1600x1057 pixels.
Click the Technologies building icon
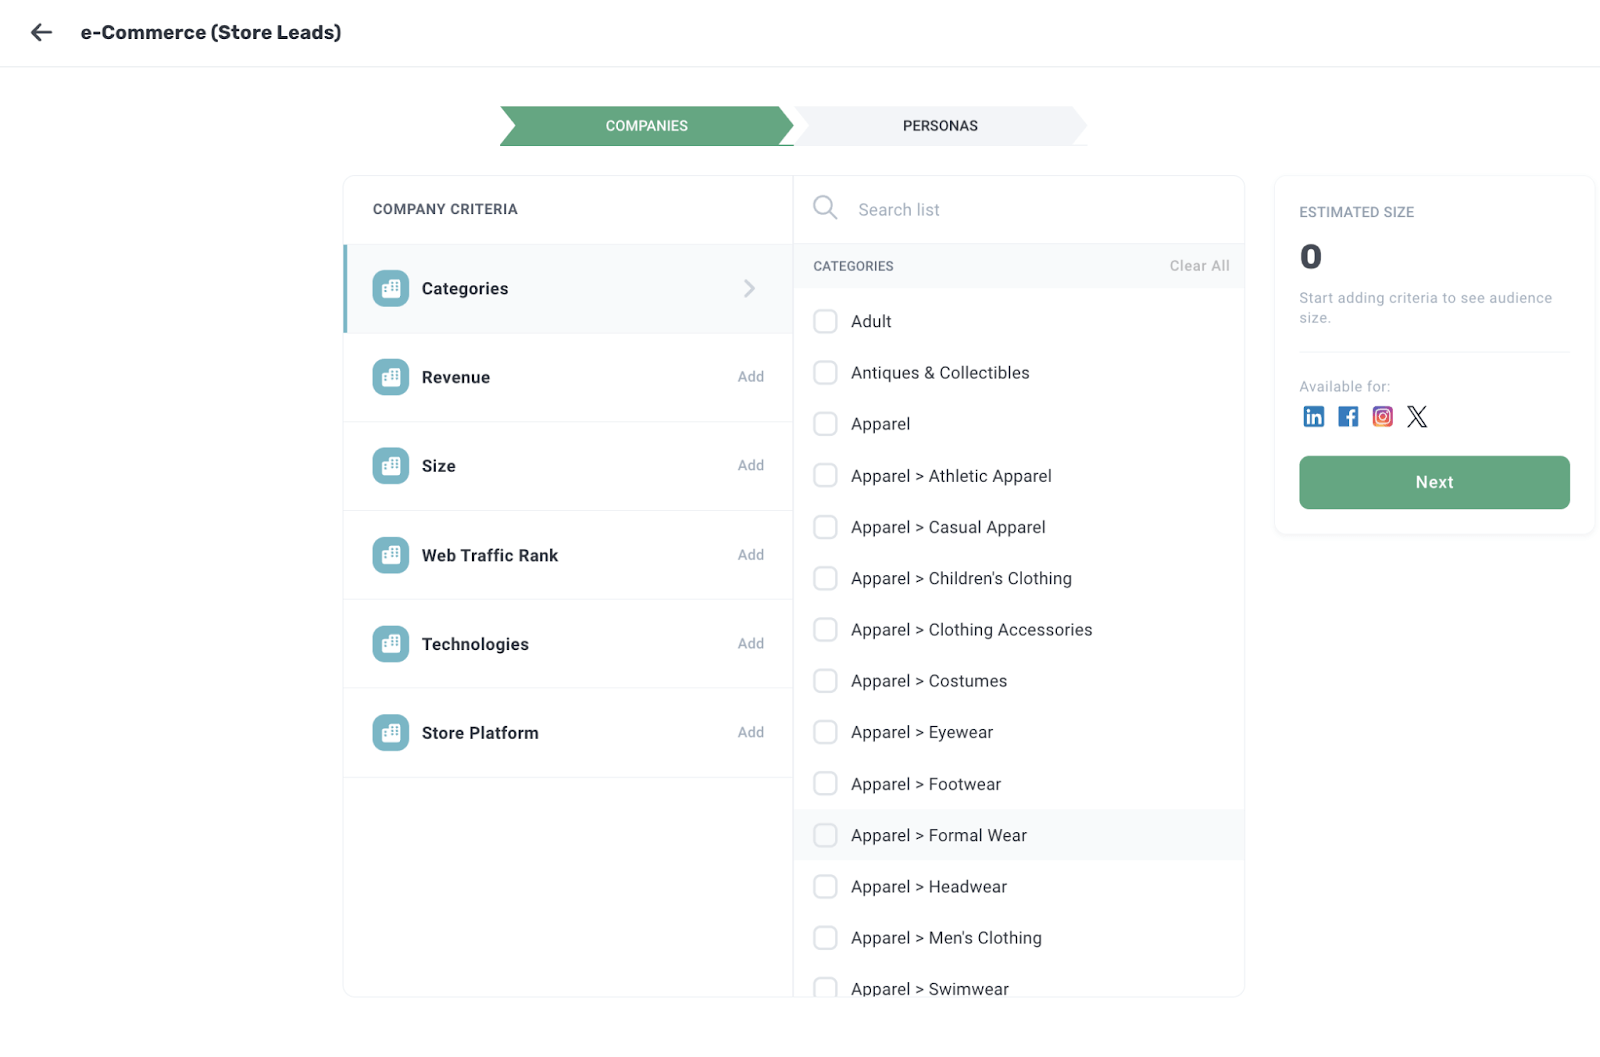[x=391, y=644]
